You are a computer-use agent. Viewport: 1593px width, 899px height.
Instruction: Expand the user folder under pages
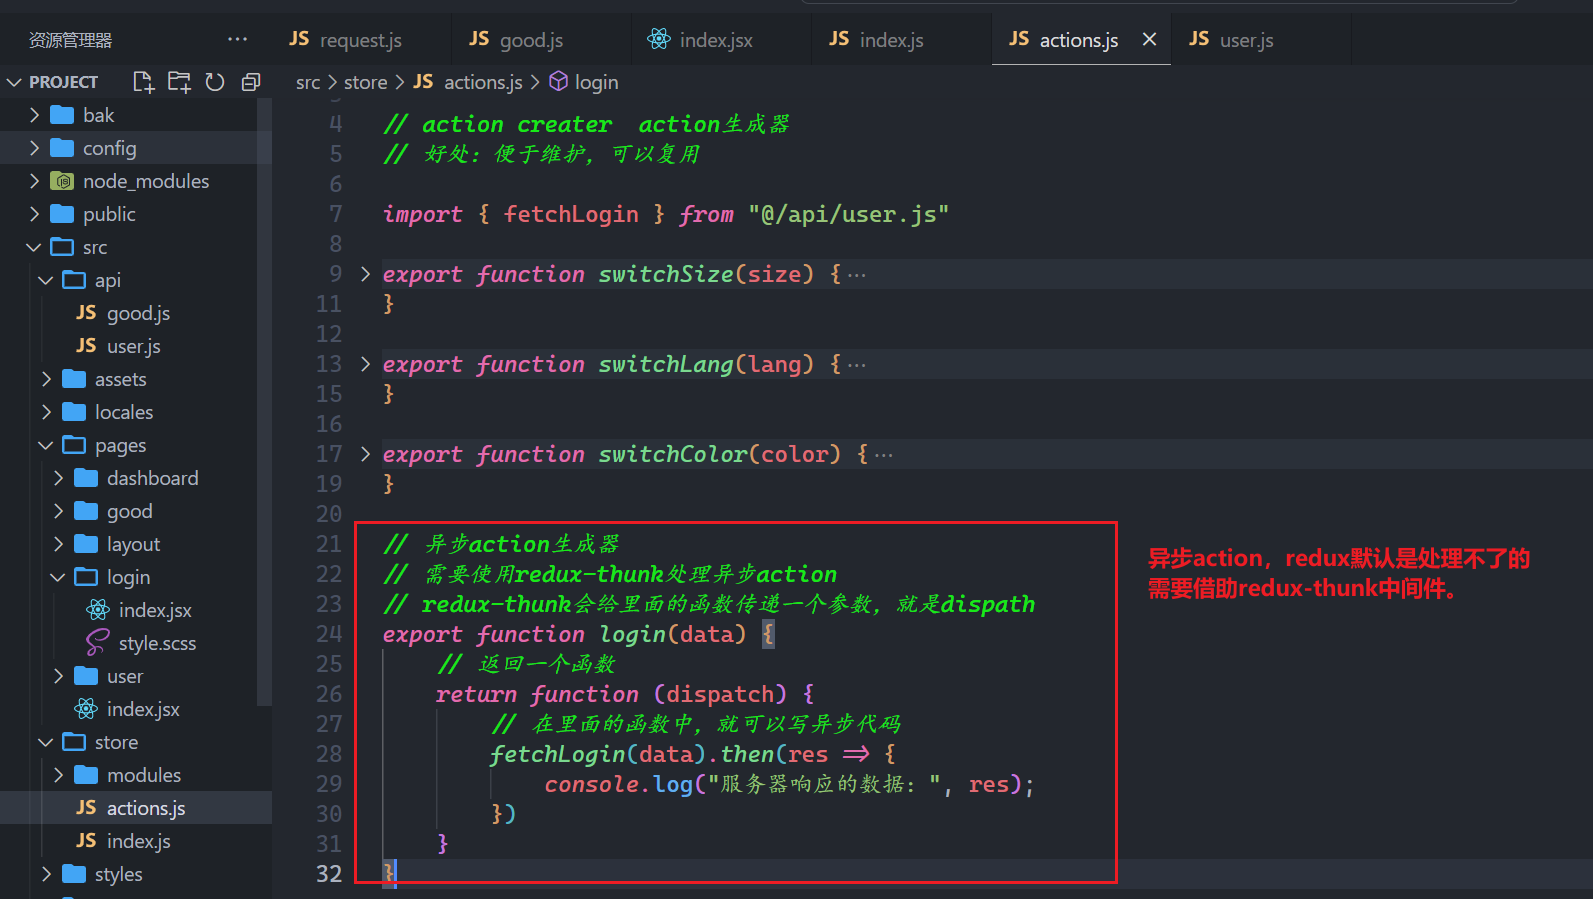(x=136, y=676)
